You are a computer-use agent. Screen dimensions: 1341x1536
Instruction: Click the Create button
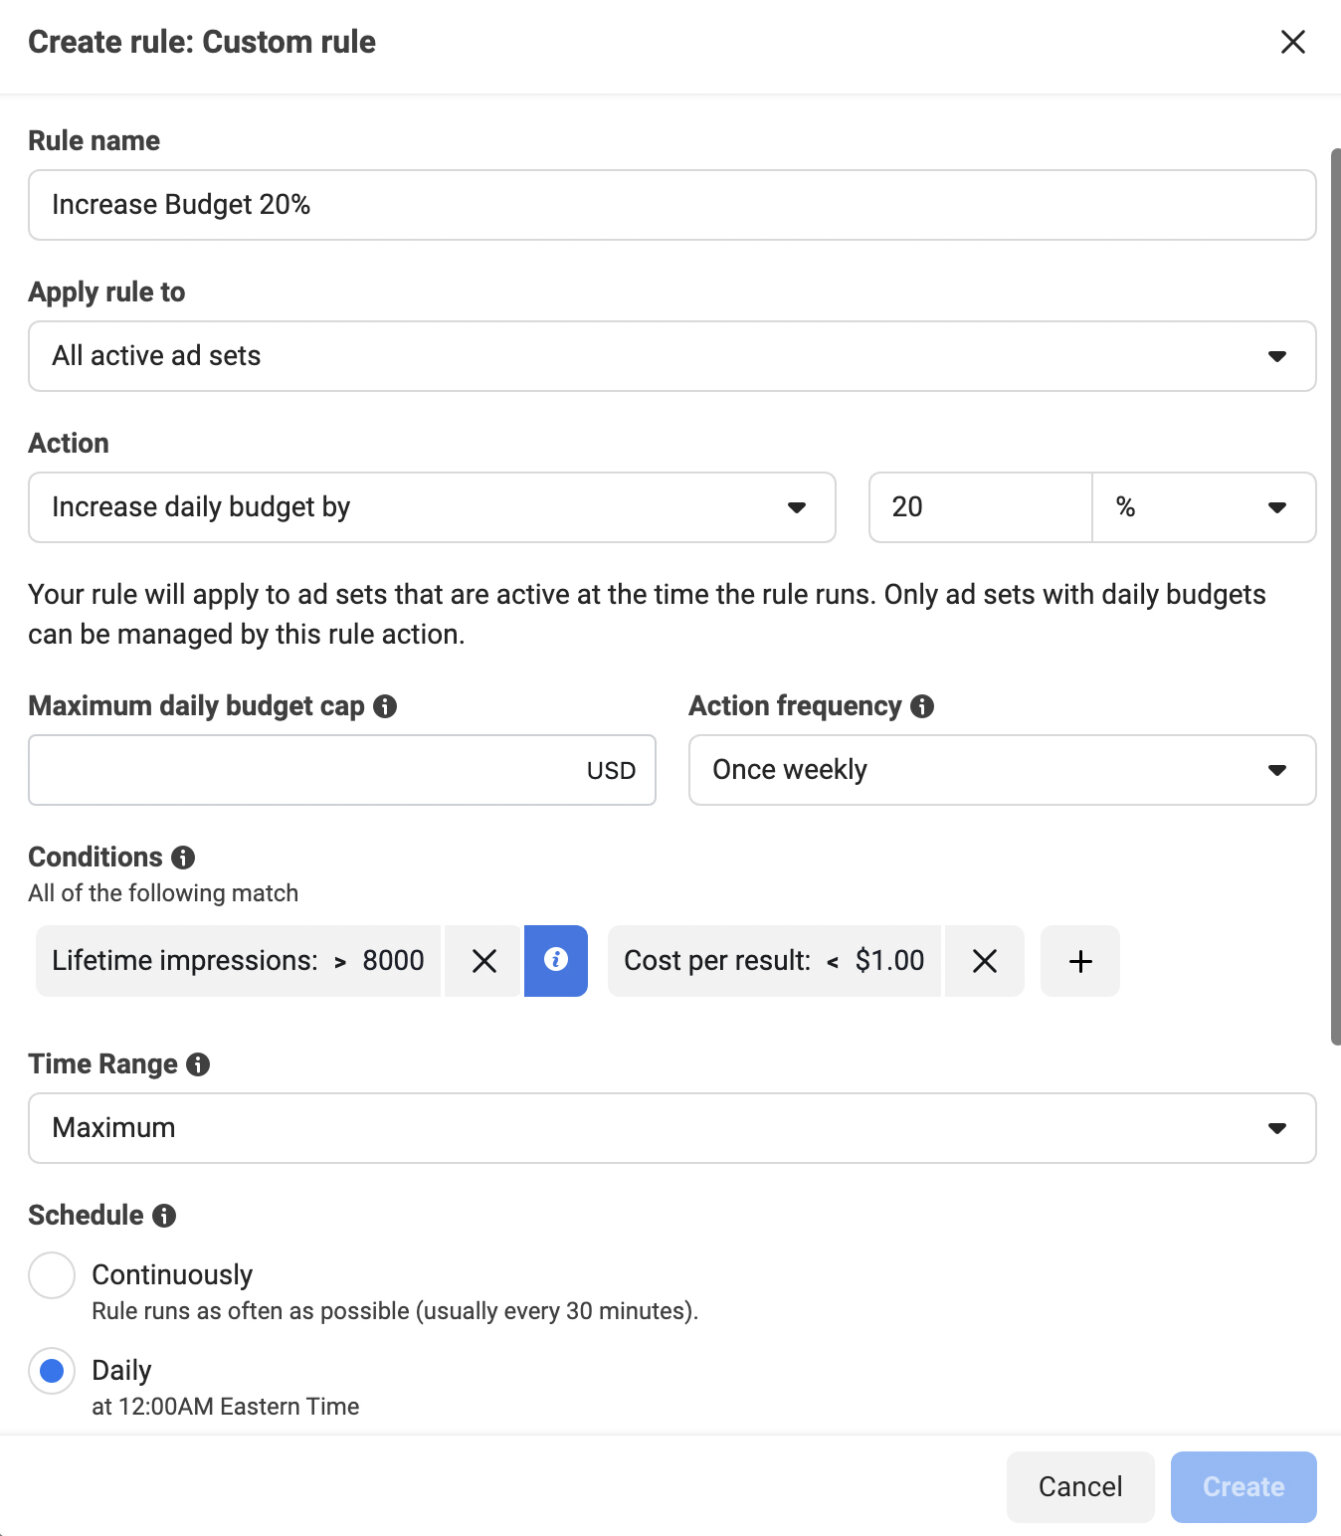[x=1243, y=1487]
